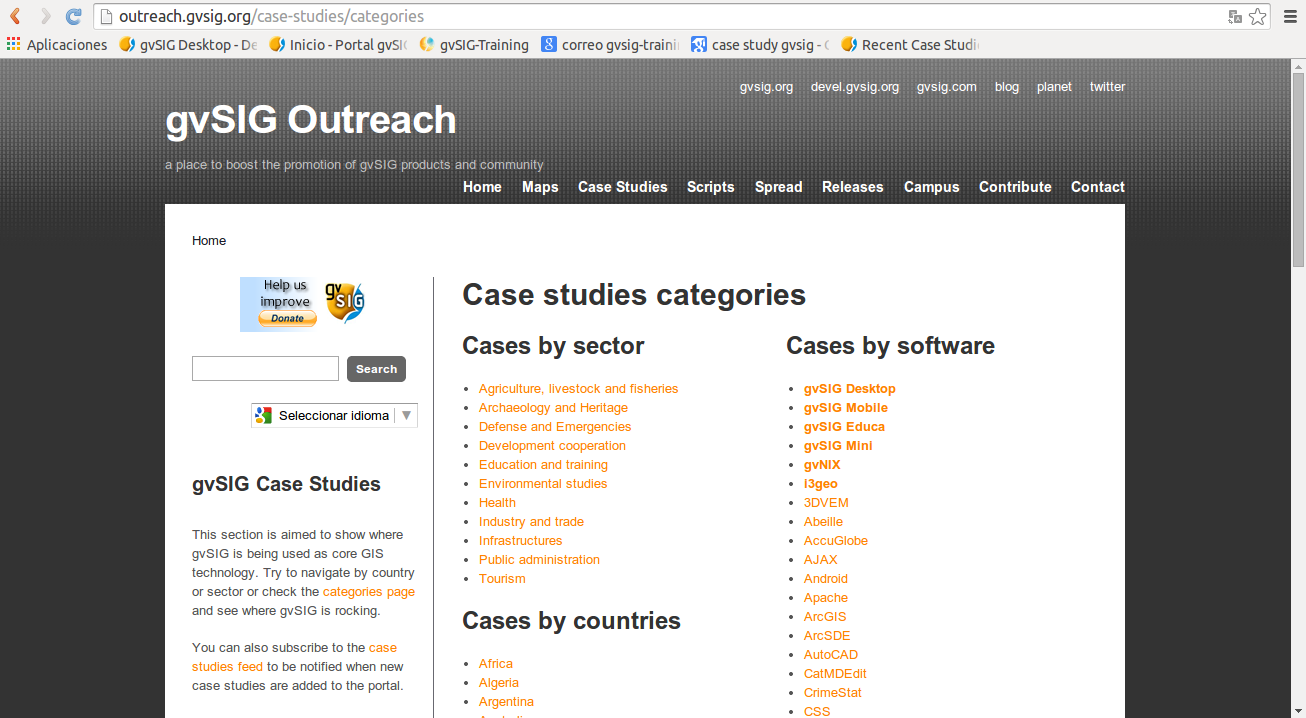Bookmark this page with the star icon
The width and height of the screenshot is (1306, 718).
1258,16
